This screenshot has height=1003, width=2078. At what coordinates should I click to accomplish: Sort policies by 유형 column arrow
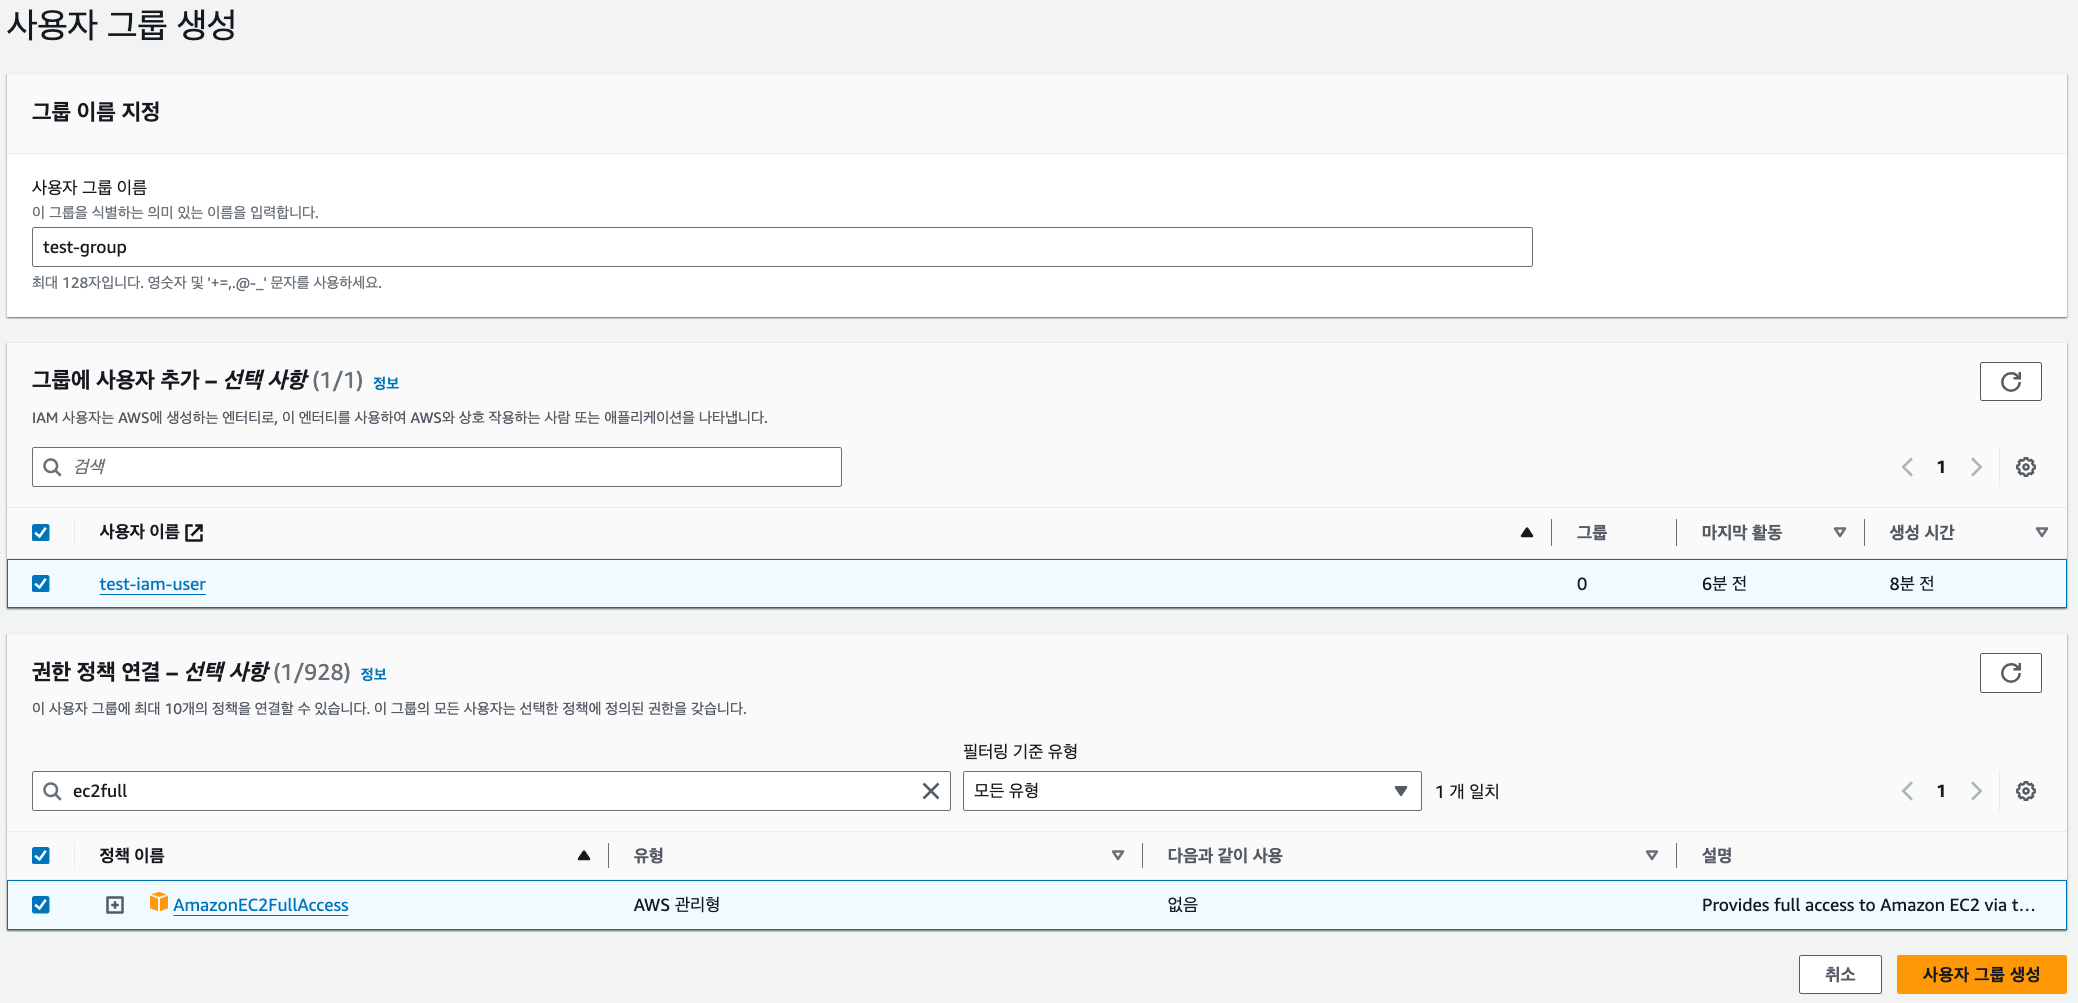[1118, 855]
